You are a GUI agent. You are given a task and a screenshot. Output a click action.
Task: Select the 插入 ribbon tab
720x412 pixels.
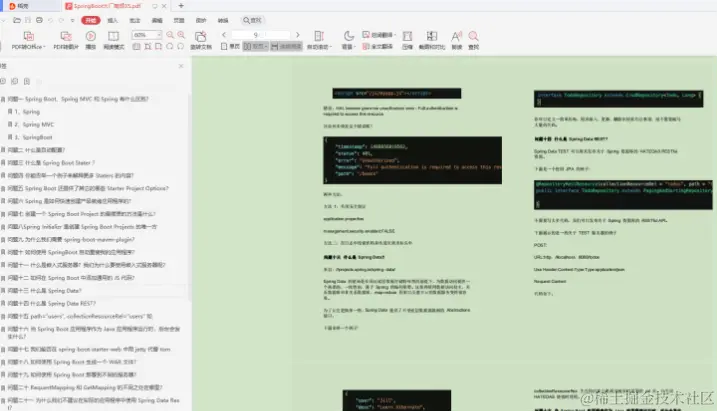pyautogui.click(x=112, y=20)
